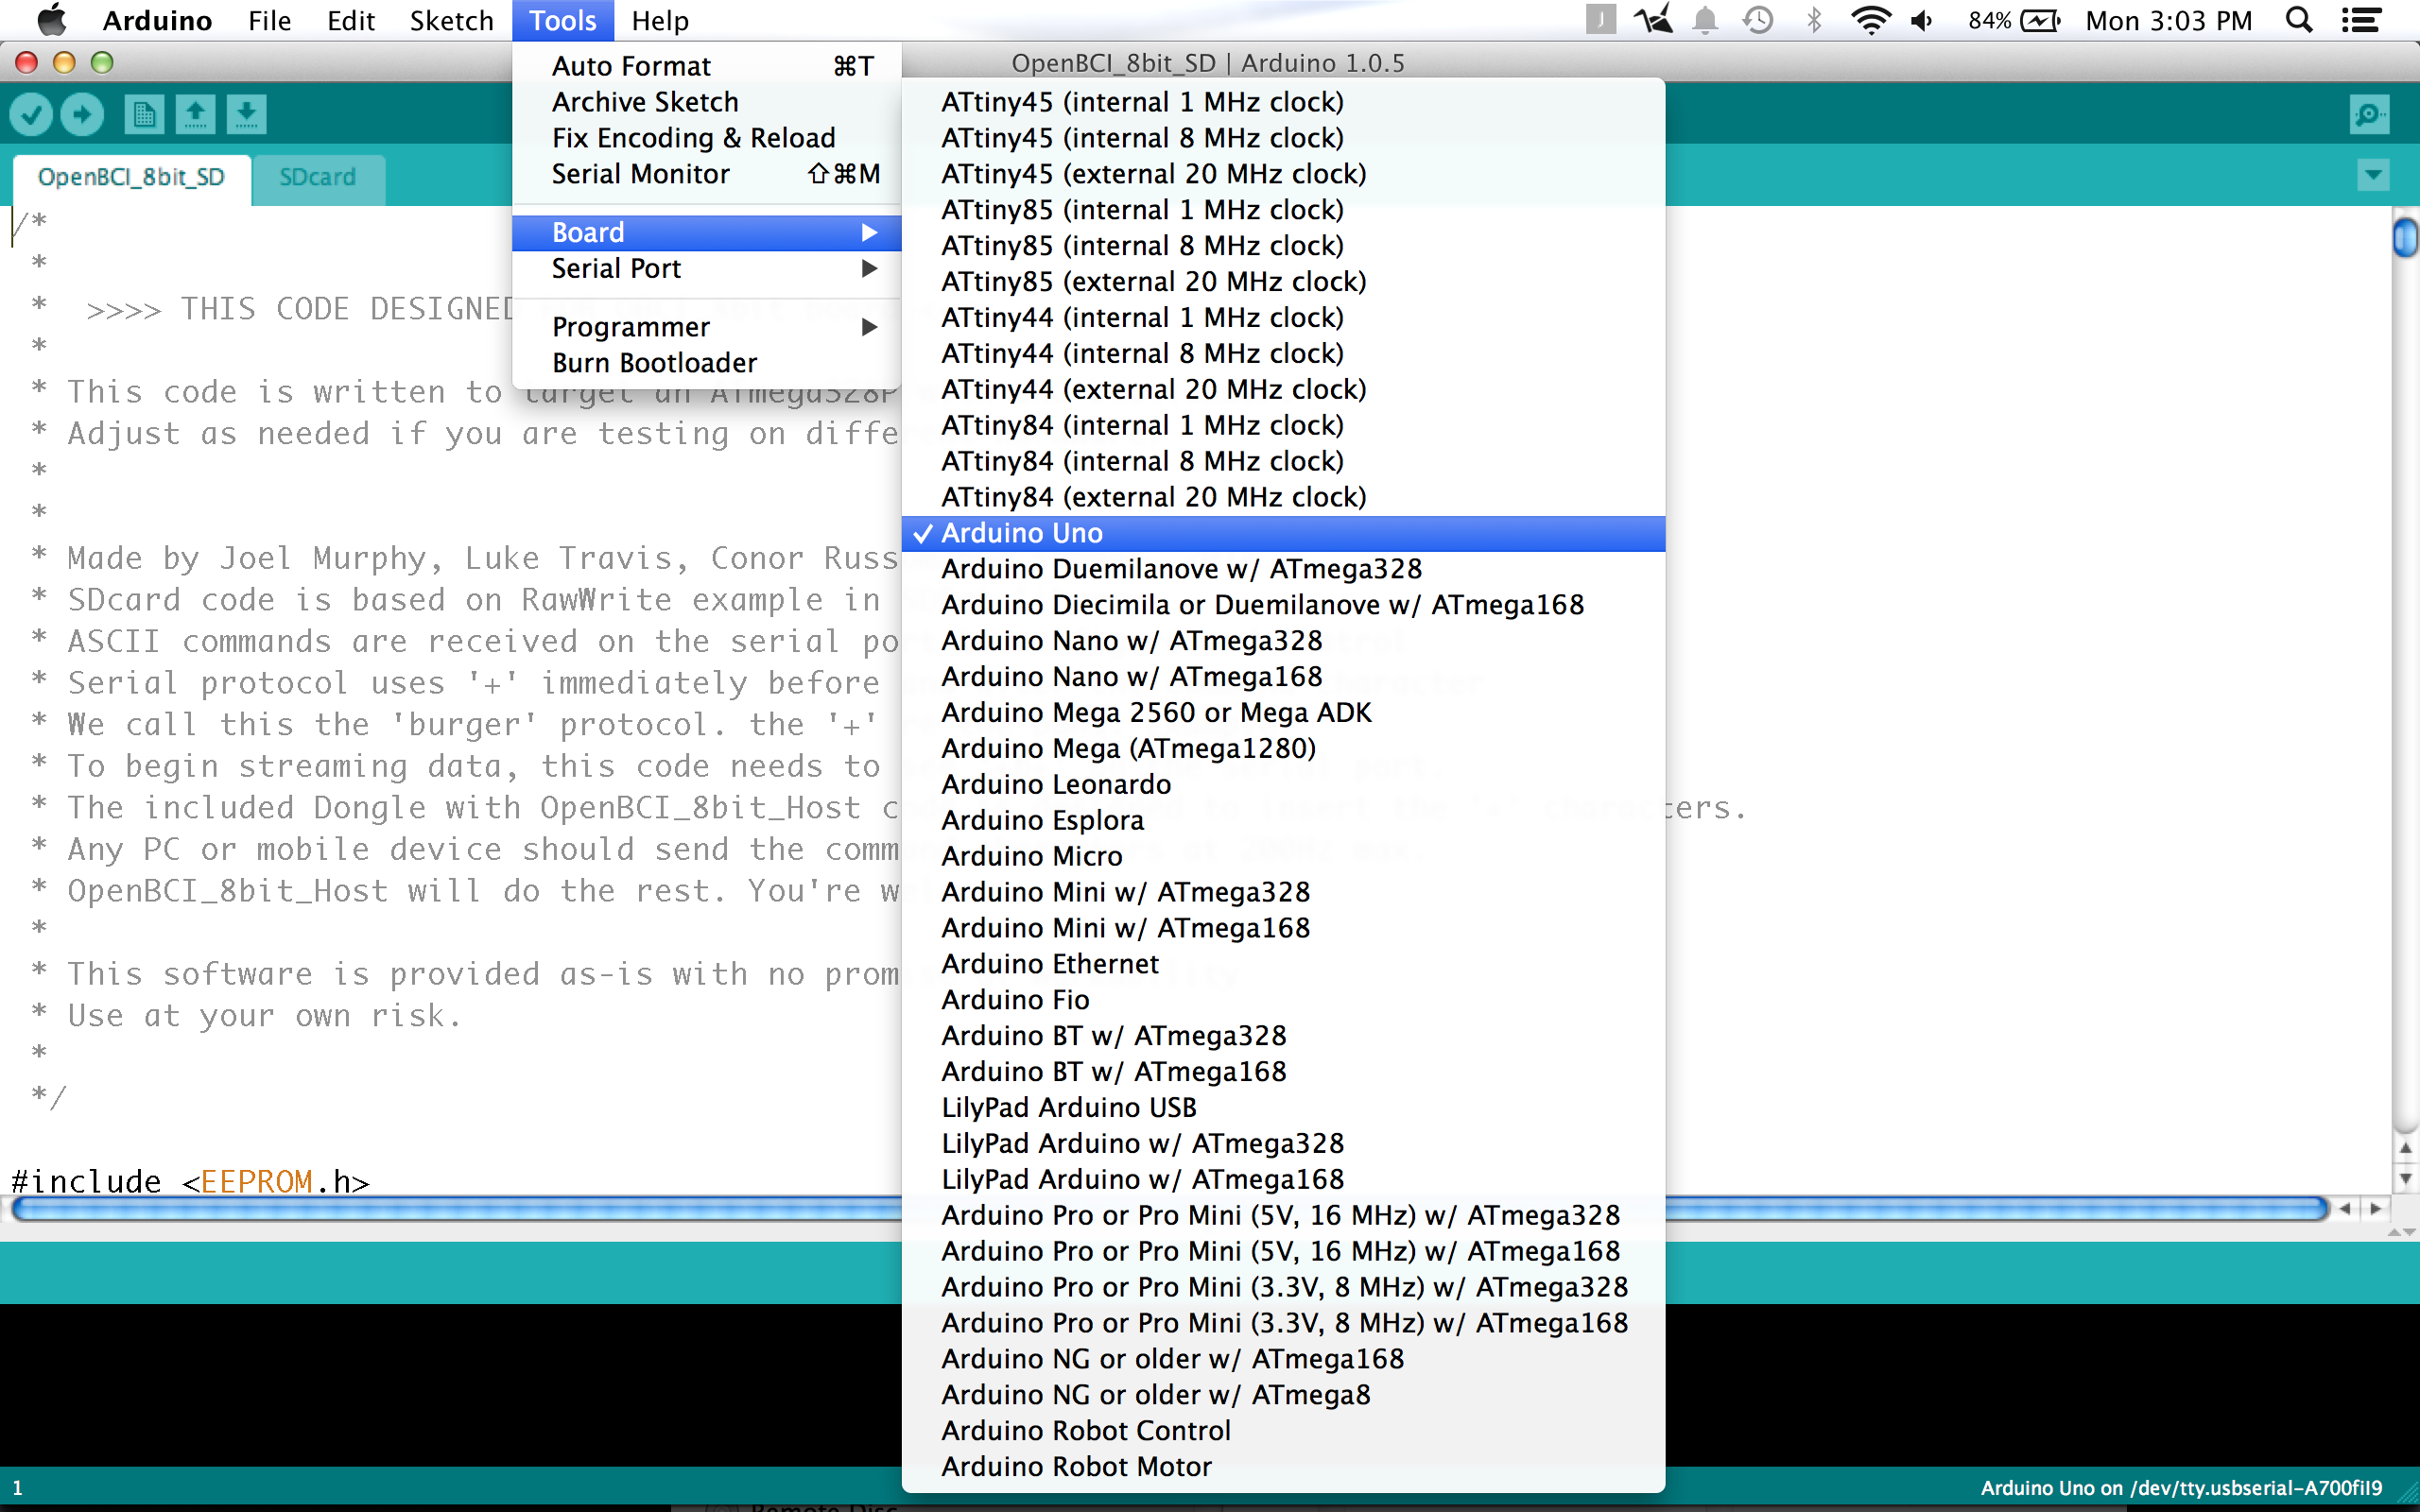The width and height of the screenshot is (2420, 1512).
Task: Open Spotlight search in the menu bar
Action: point(2299,21)
